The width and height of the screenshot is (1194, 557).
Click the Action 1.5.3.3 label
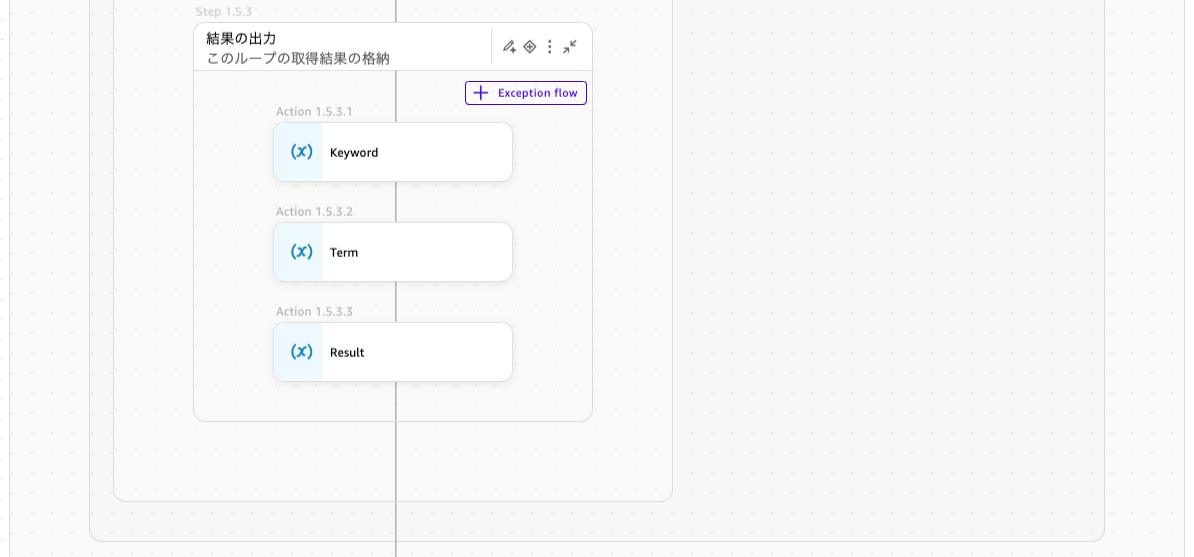pos(314,312)
